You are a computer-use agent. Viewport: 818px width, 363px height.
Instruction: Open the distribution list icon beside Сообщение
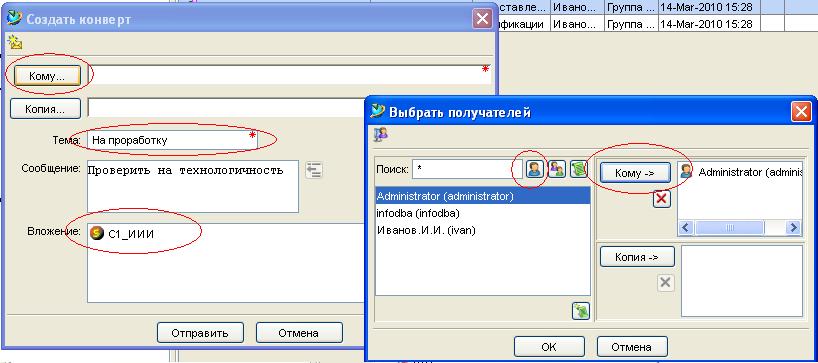coord(314,170)
